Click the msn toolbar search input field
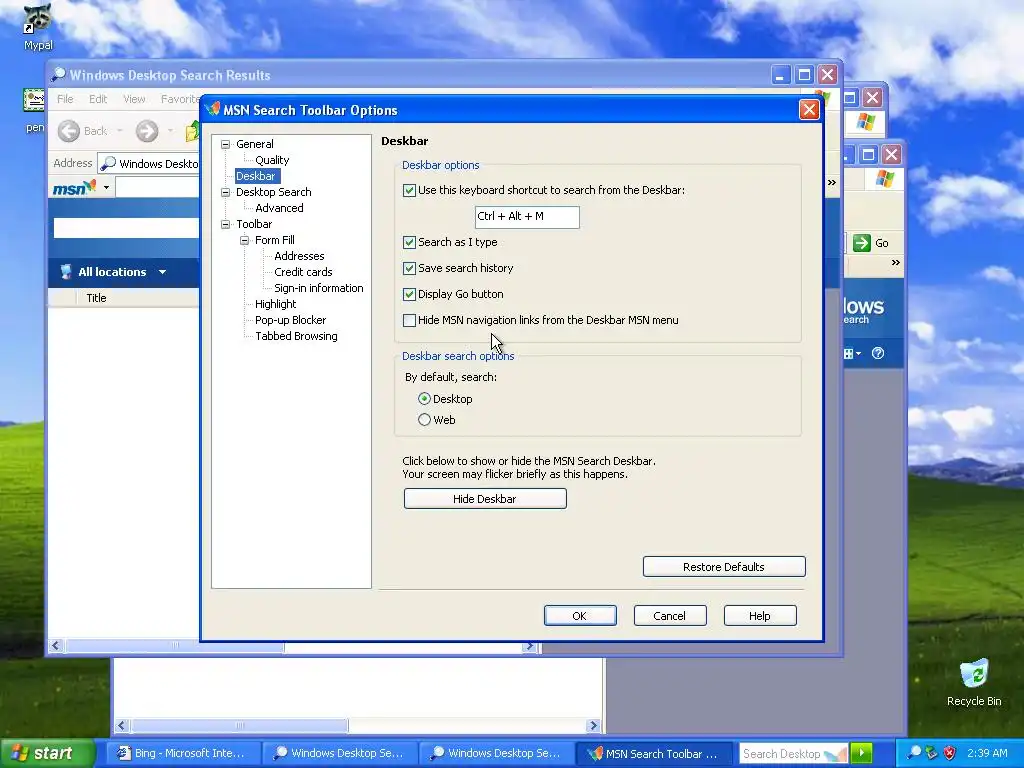This screenshot has width=1024, height=768. point(158,187)
